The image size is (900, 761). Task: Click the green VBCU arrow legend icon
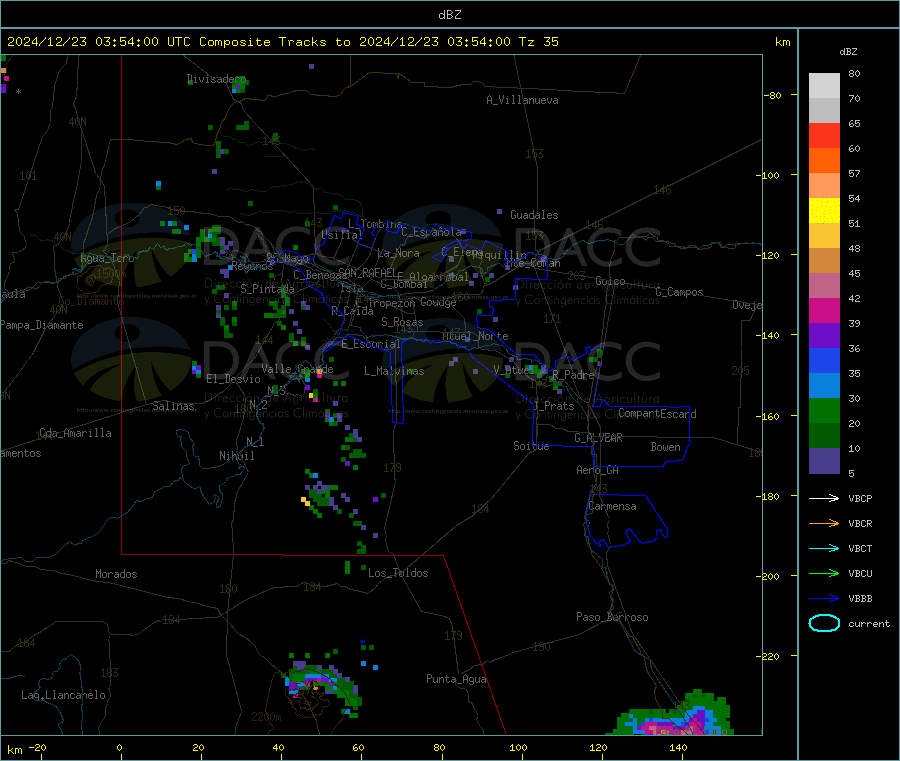click(824, 573)
